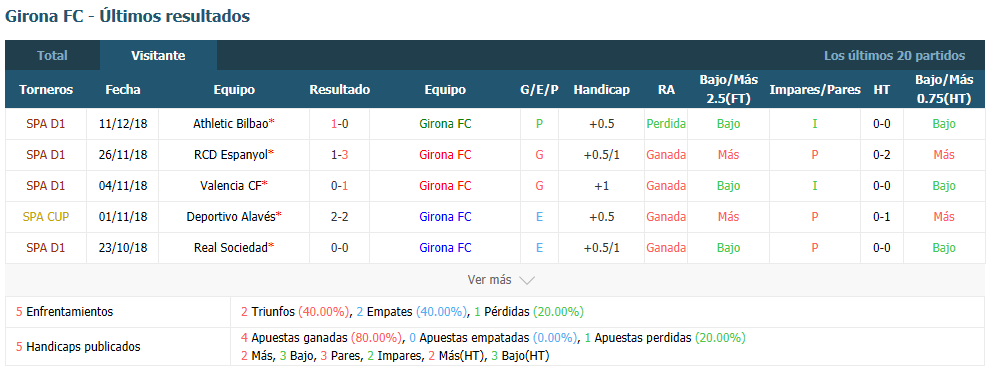This screenshot has height=369, width=989.
Task: Click the SPA CUP tournament label
Action: (46, 216)
